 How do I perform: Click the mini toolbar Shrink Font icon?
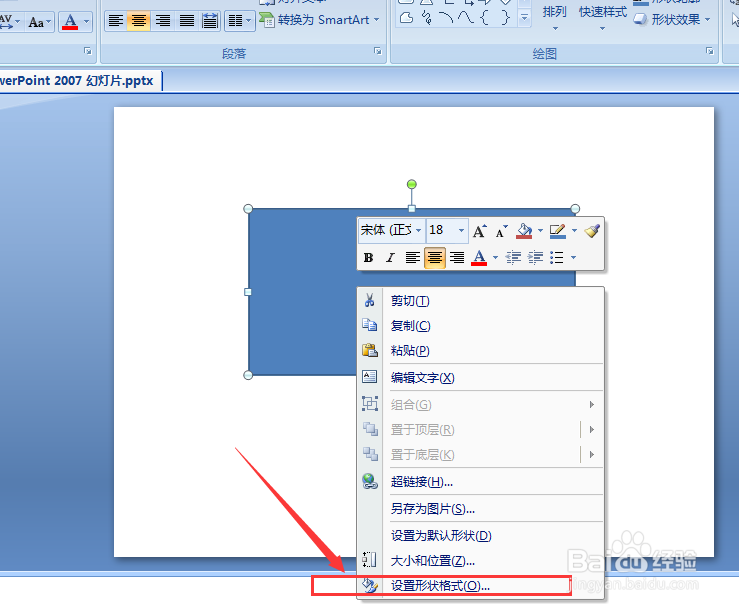pyautogui.click(x=501, y=231)
